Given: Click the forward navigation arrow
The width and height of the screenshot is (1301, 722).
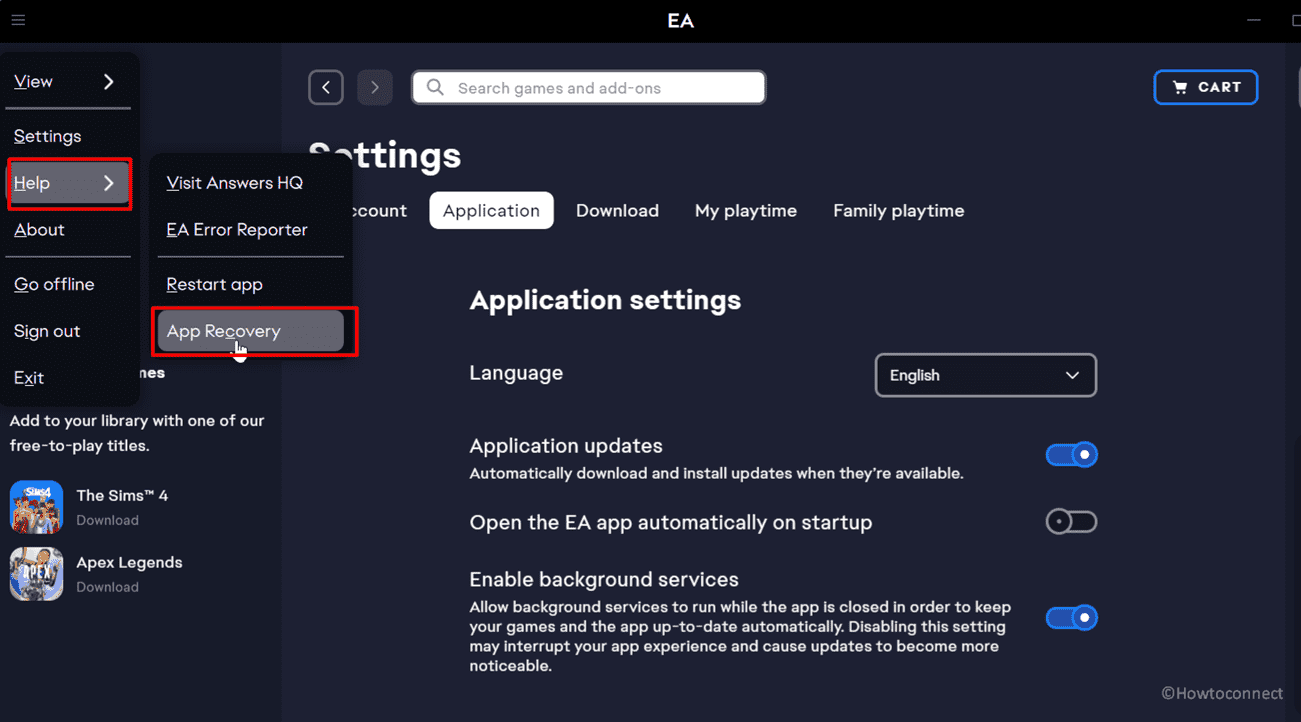Looking at the screenshot, I should tap(375, 88).
